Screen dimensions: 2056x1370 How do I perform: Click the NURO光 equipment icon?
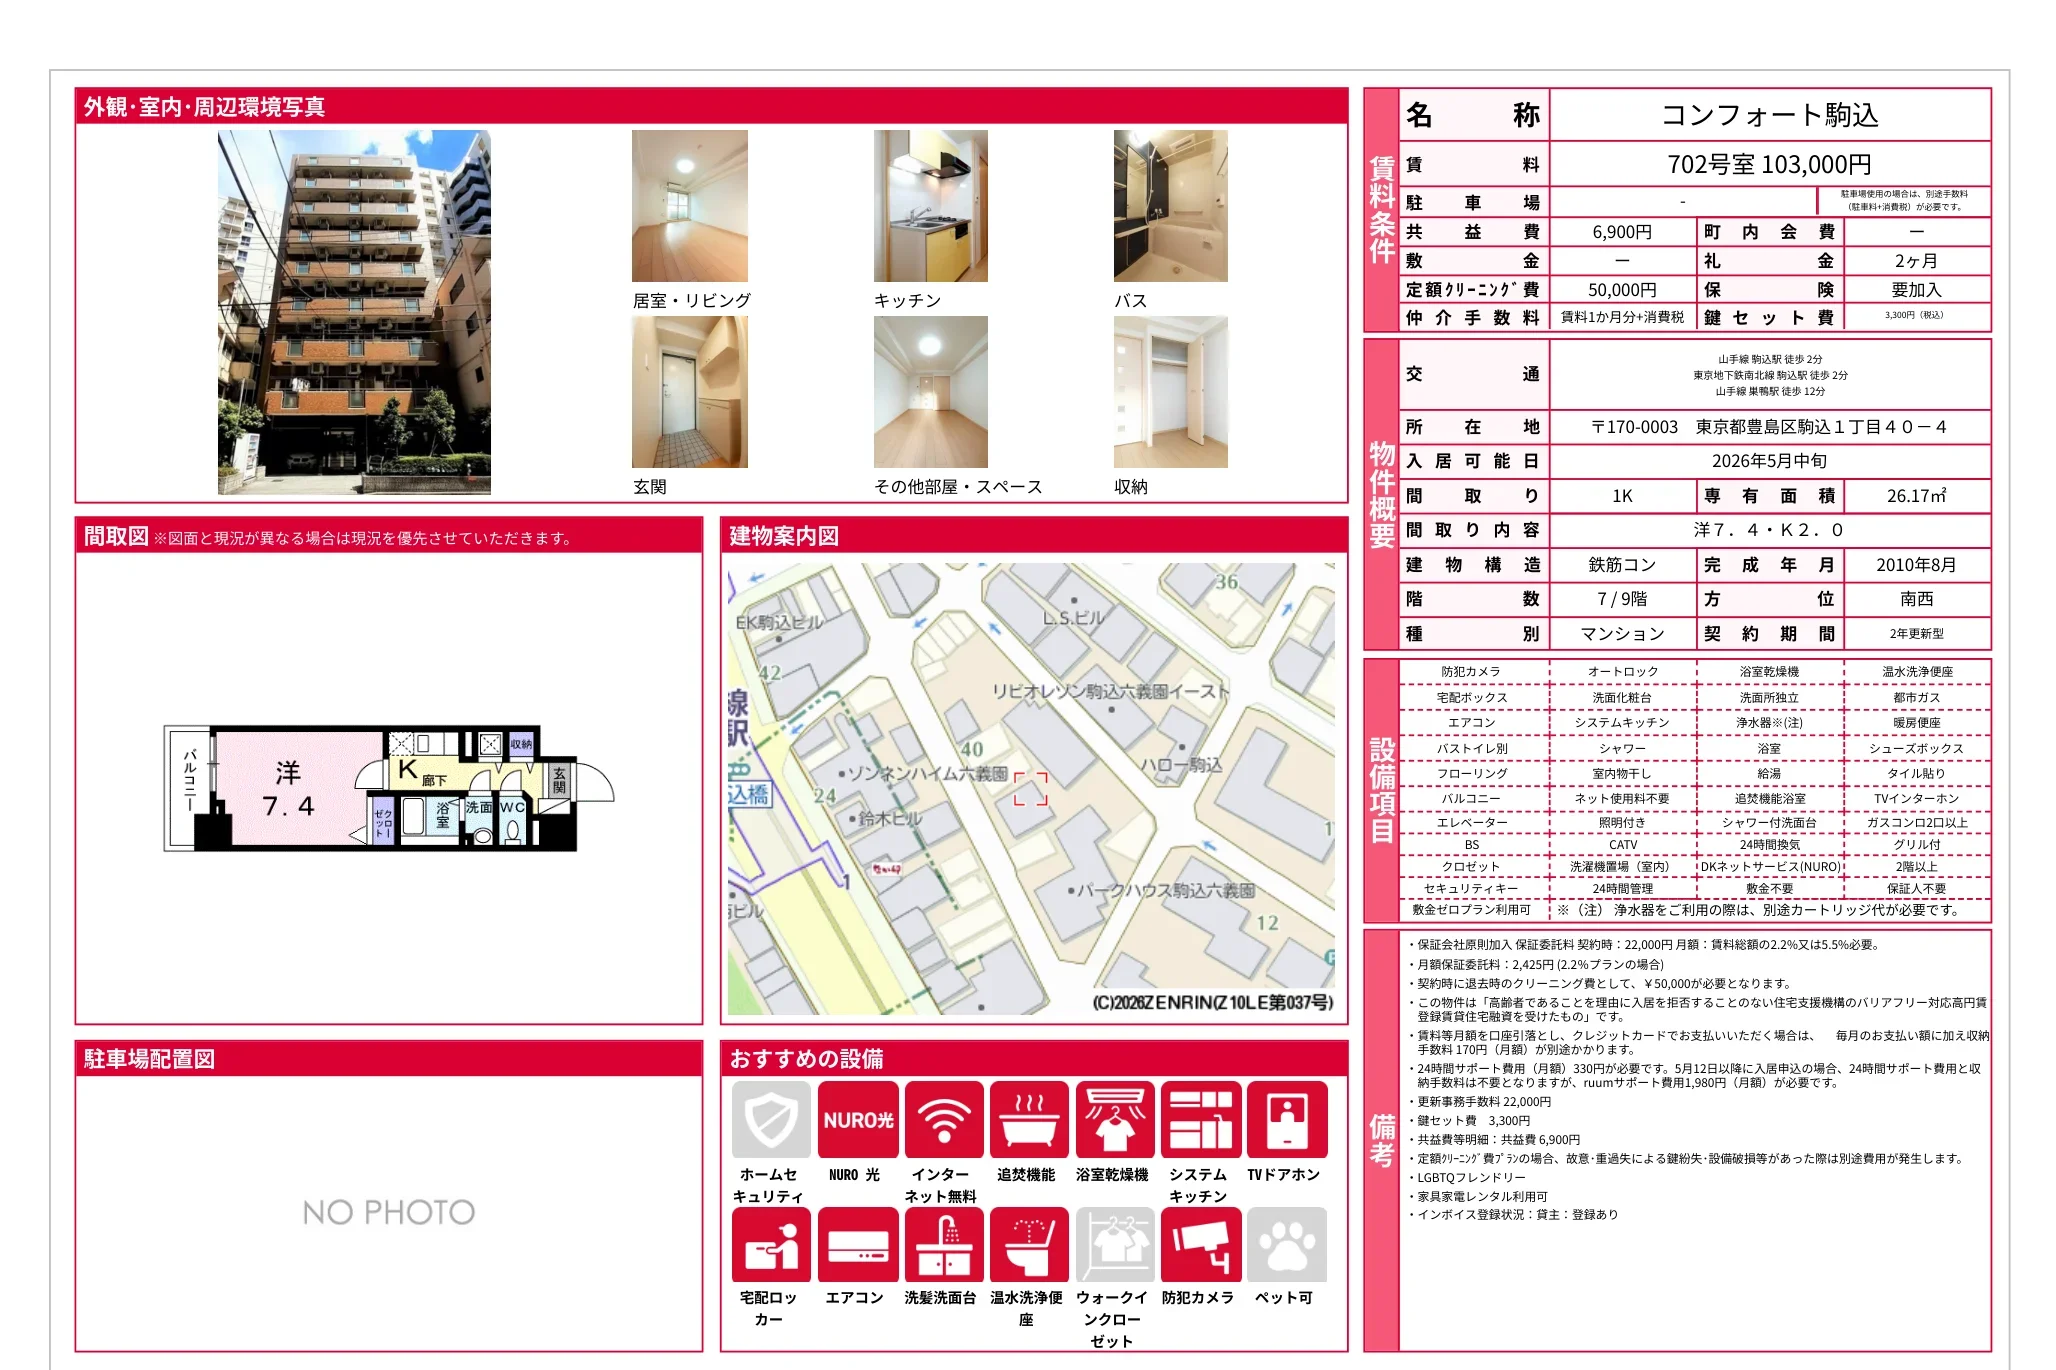click(x=857, y=1119)
